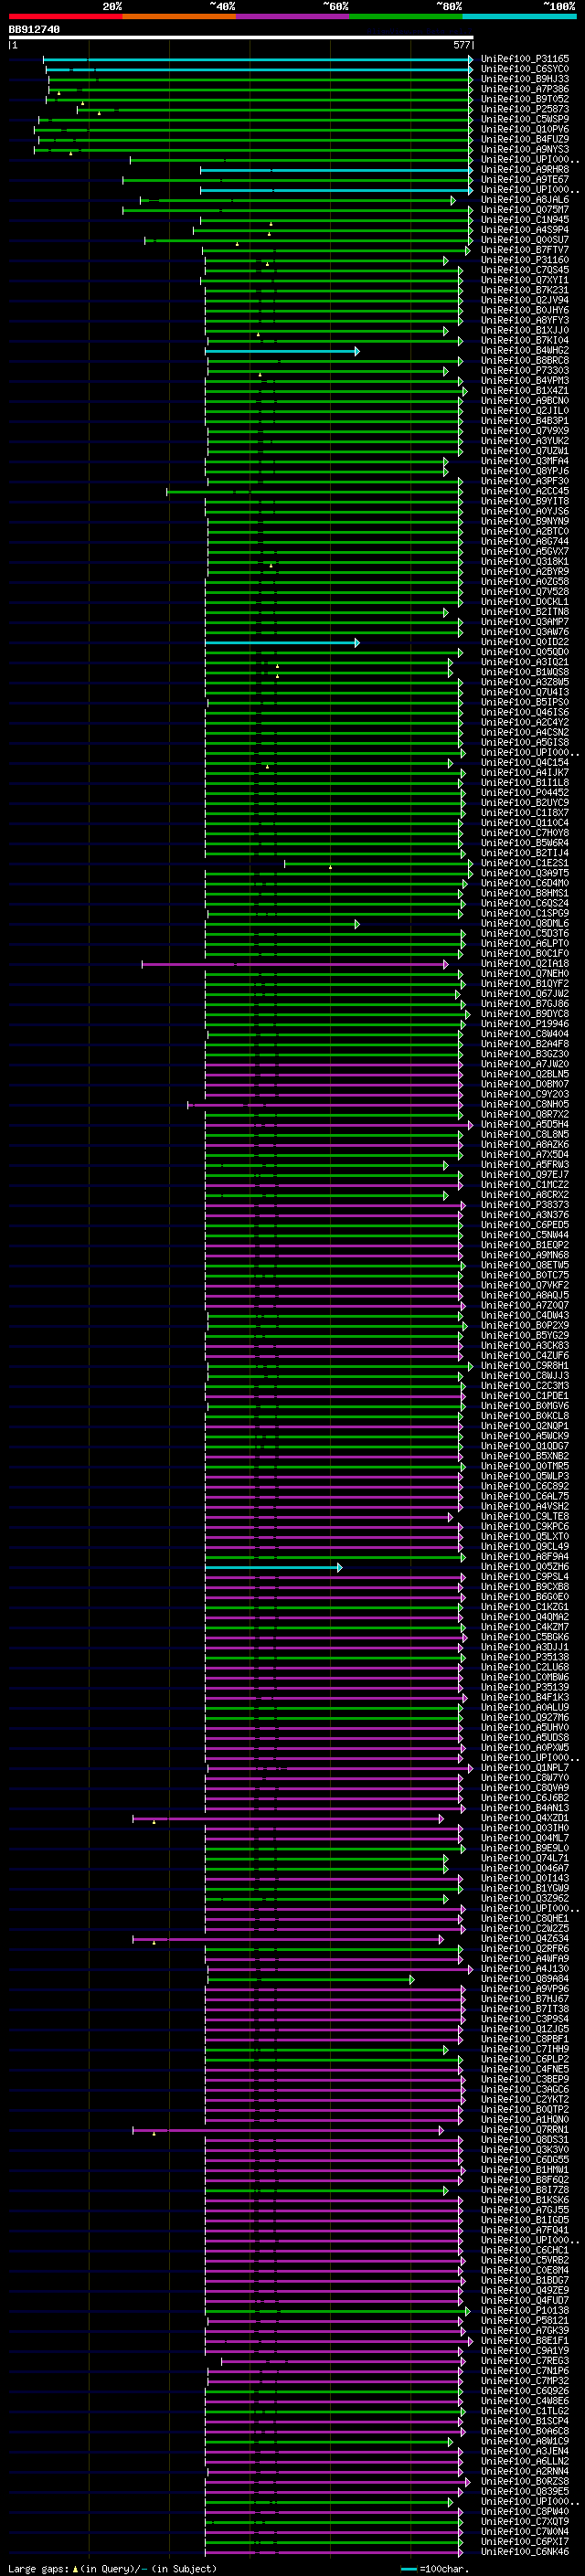This screenshot has width=585, height=2576.
Task: Open hit UniRef100_P10138
Action: pos(525,2311)
